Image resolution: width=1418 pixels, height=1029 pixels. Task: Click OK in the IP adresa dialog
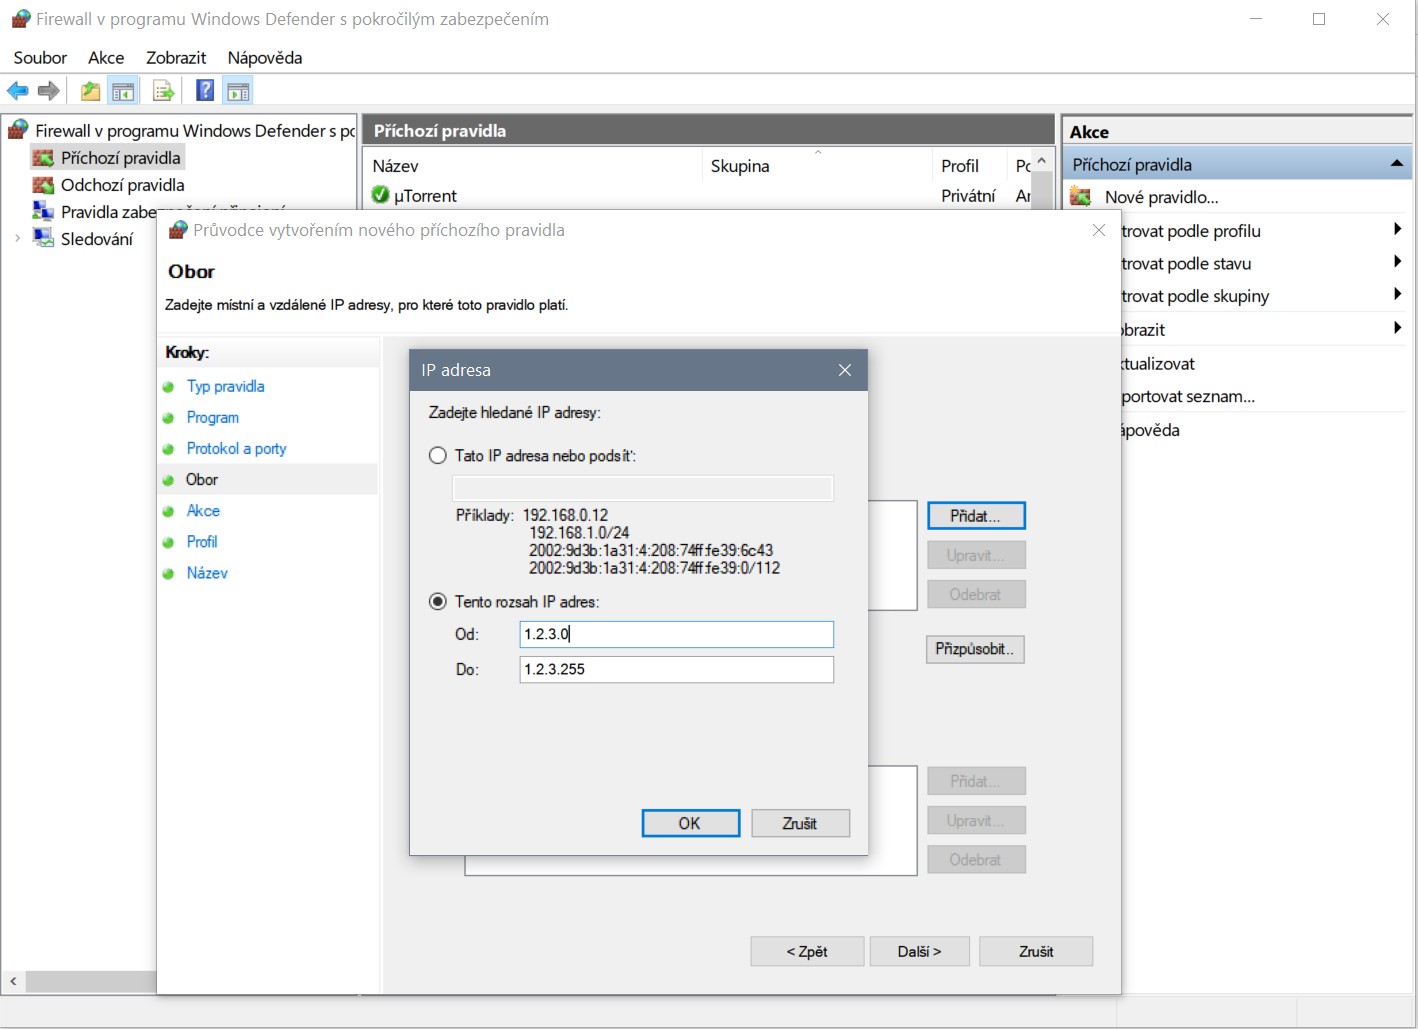pos(690,823)
